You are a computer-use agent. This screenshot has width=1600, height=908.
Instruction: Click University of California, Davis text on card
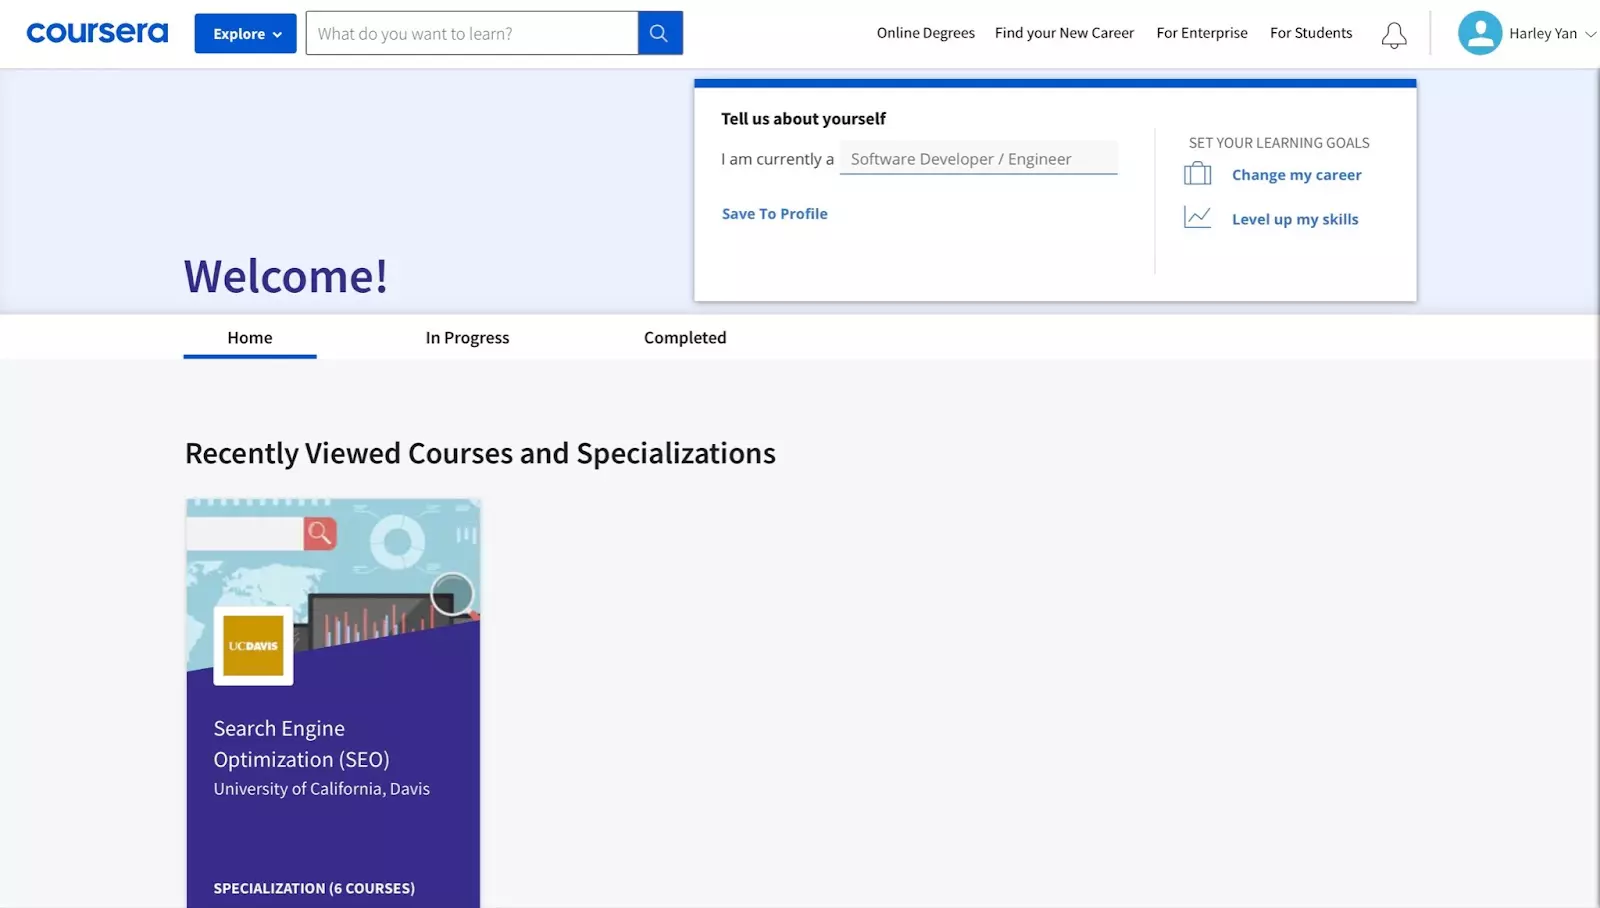pyautogui.click(x=321, y=789)
